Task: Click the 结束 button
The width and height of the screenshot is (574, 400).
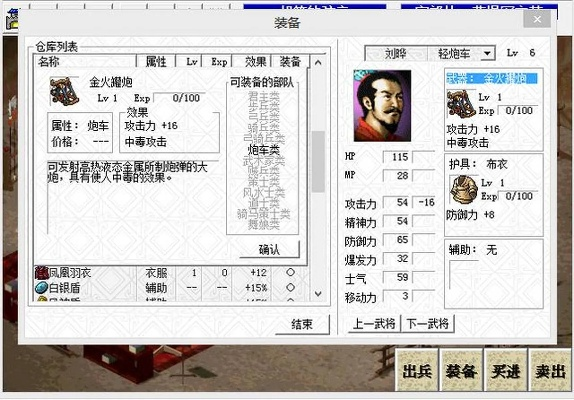Action: (302, 324)
